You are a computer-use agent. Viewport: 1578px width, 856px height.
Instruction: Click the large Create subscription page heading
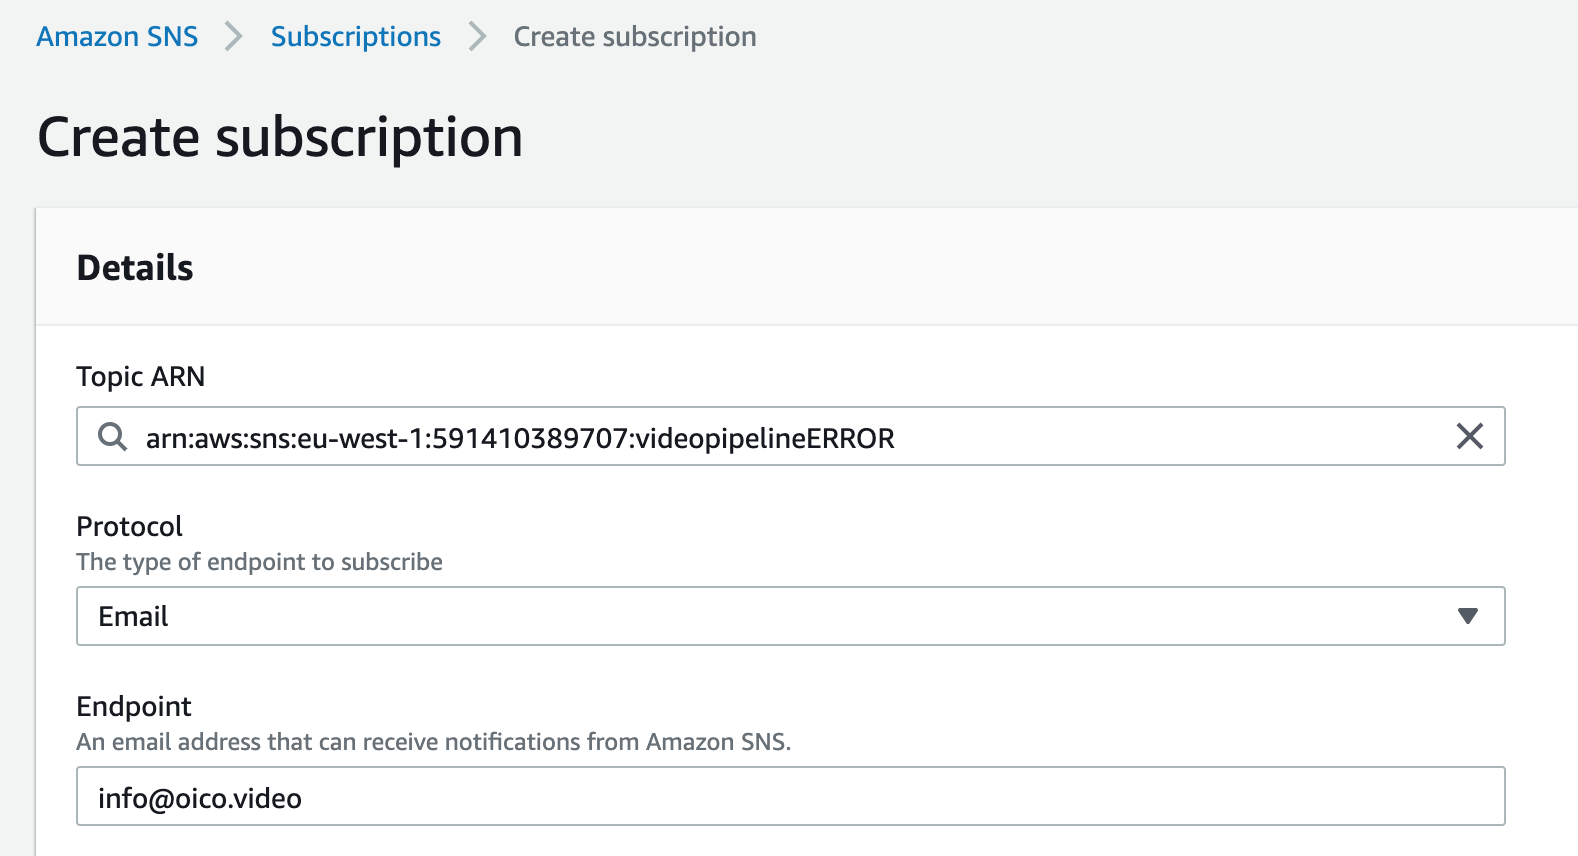[x=279, y=137]
